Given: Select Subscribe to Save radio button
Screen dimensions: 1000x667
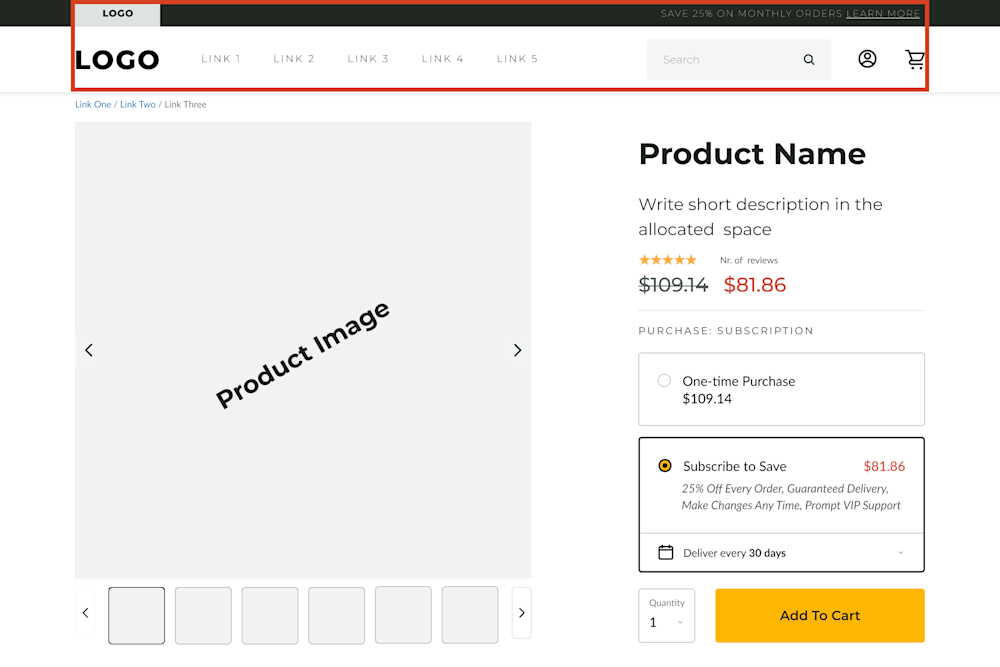Looking at the screenshot, I should 665,466.
